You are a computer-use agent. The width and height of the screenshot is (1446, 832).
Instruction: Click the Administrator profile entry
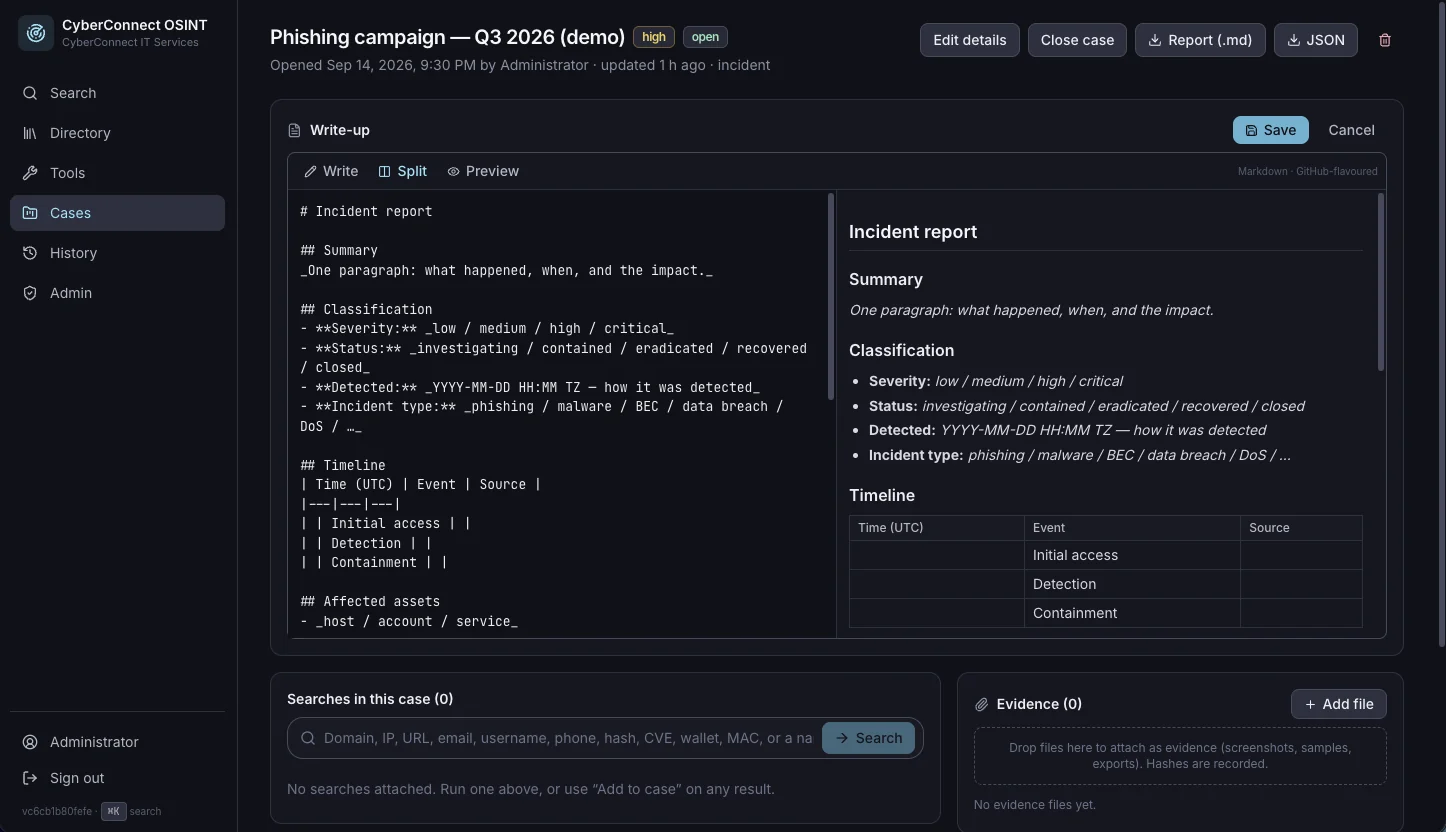point(117,742)
